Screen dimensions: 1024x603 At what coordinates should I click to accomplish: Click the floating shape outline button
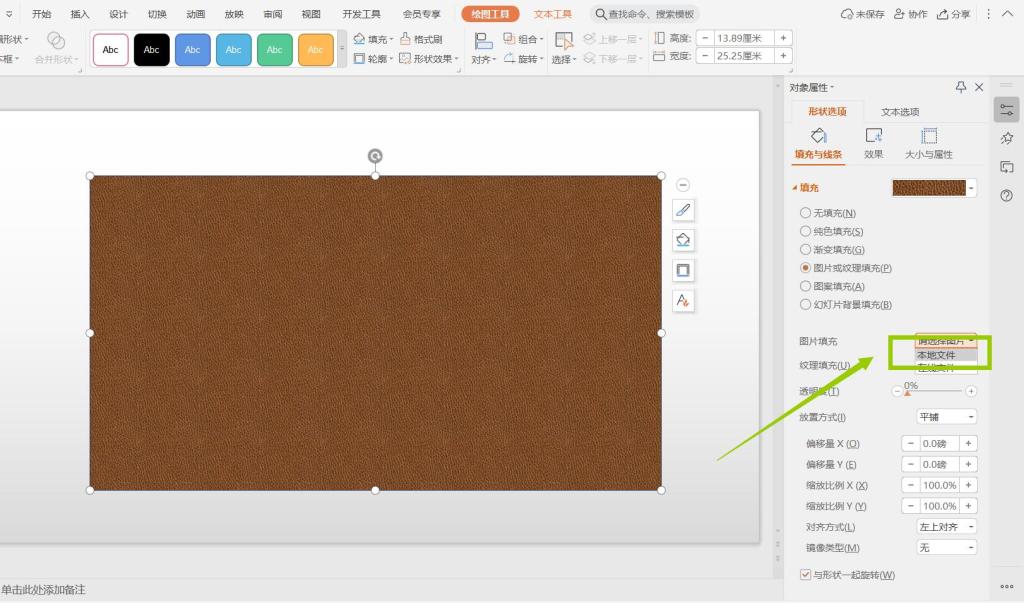[x=683, y=270]
